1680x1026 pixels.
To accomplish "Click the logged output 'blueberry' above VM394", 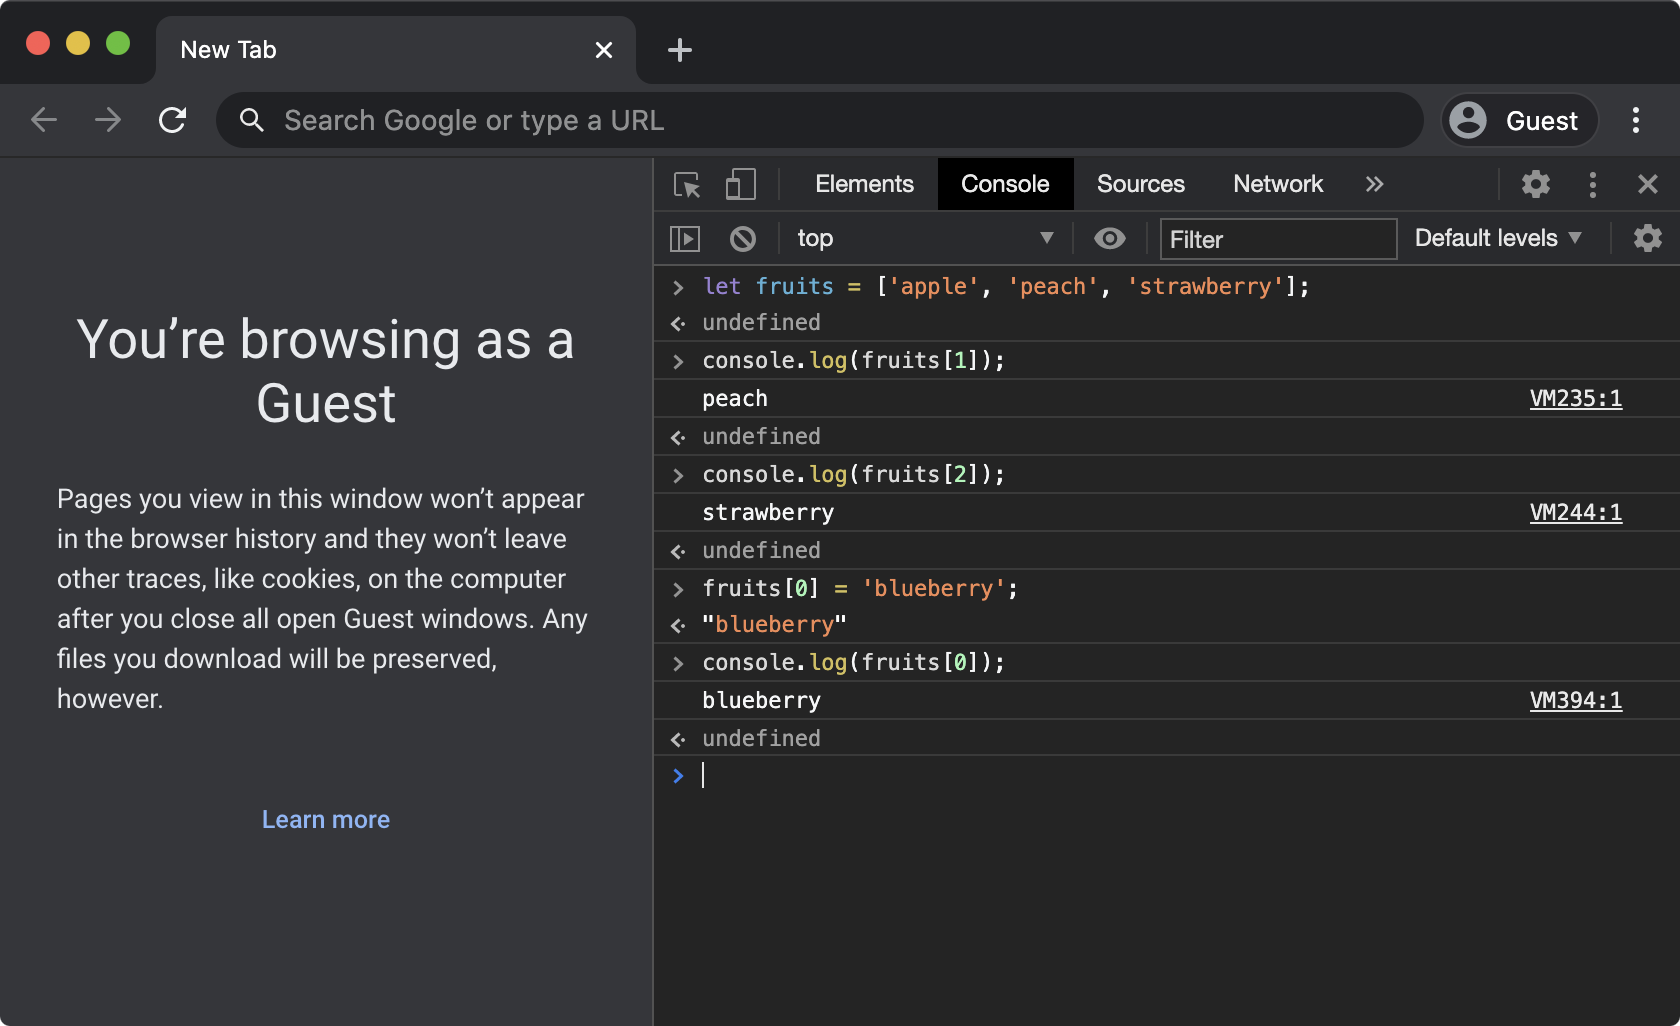I will [x=761, y=700].
